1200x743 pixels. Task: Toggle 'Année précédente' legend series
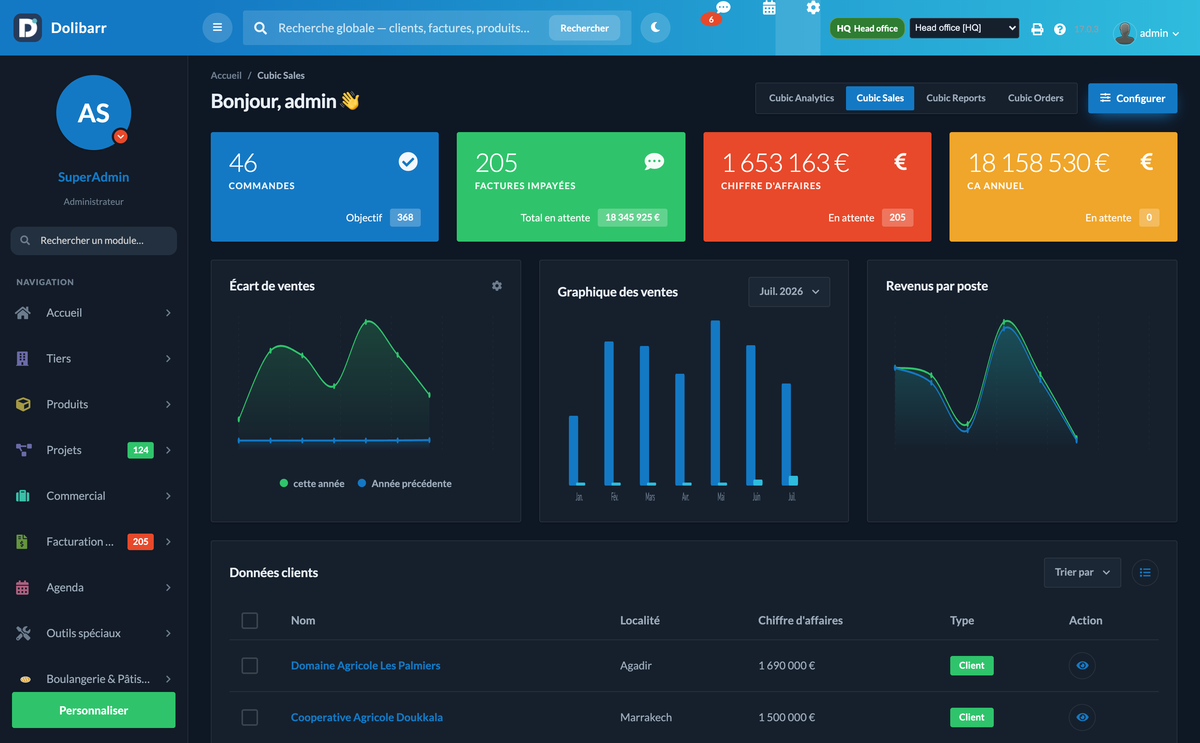(x=404, y=484)
